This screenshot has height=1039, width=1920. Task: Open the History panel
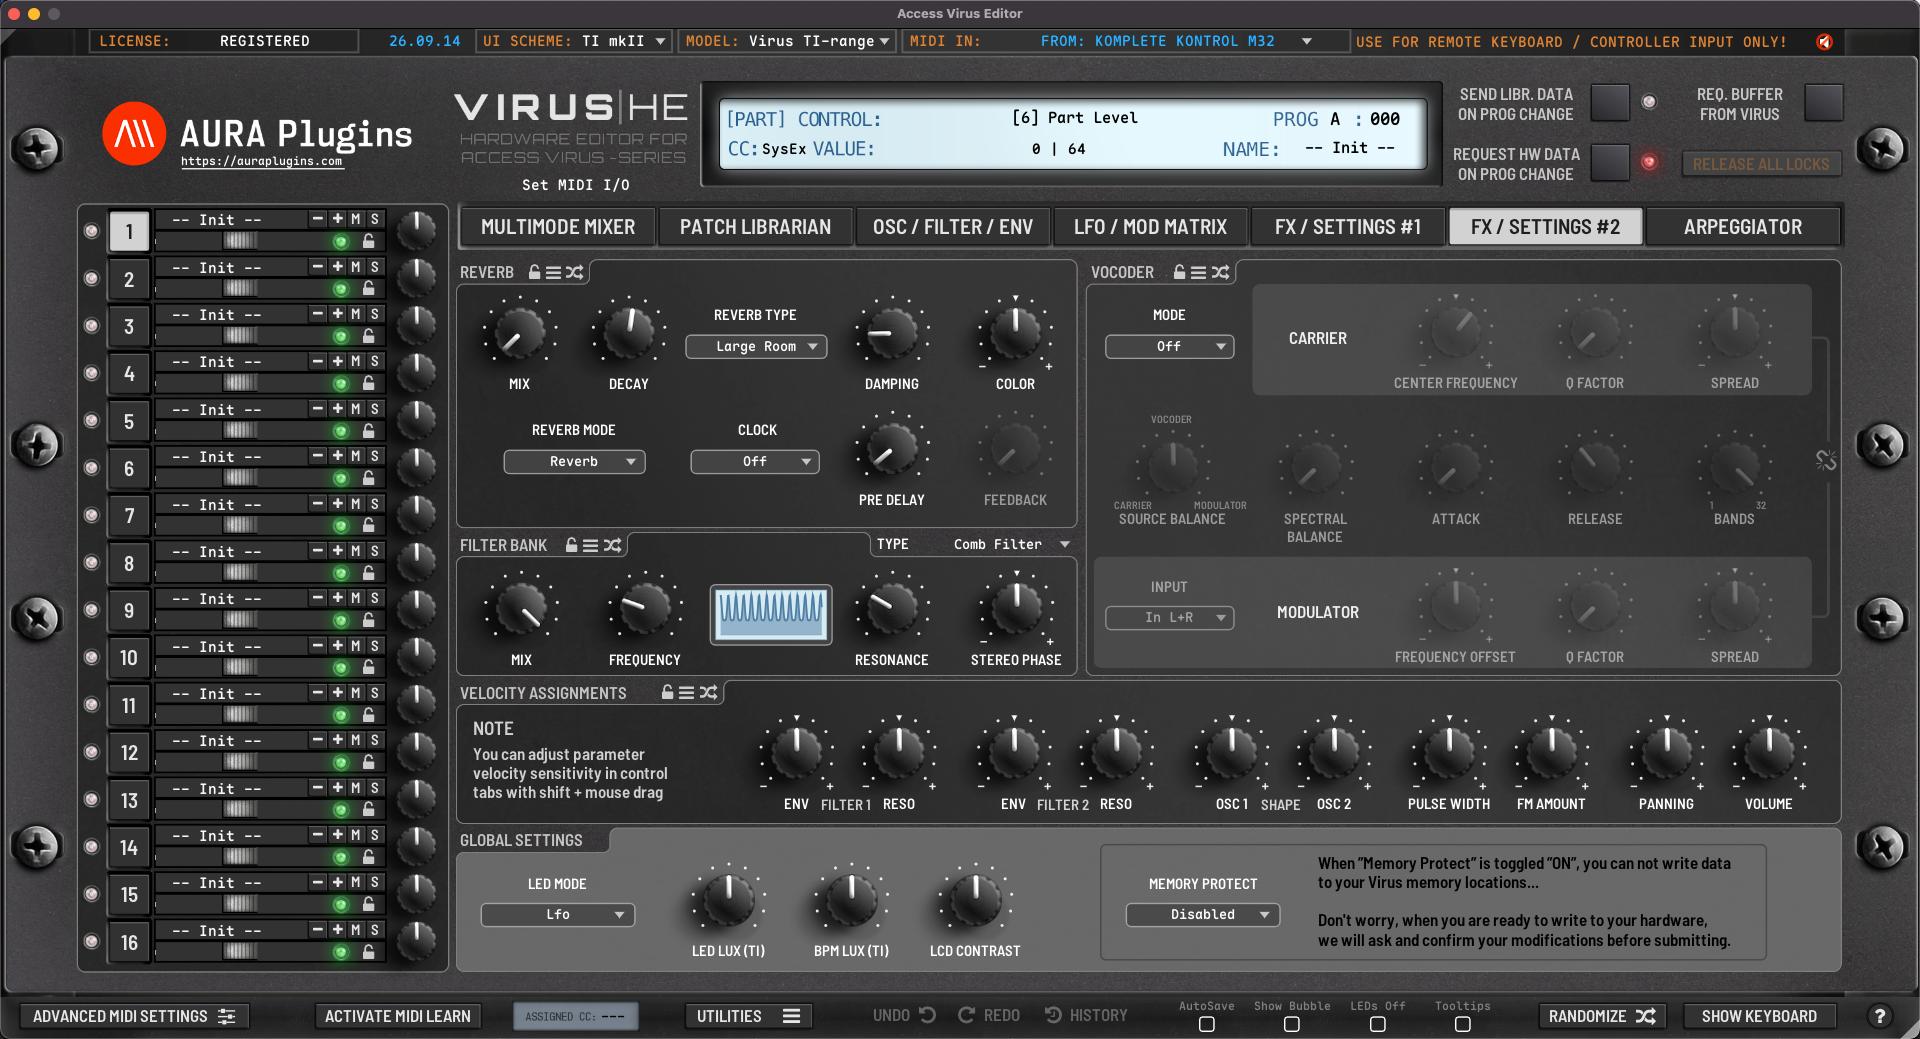1086,1015
